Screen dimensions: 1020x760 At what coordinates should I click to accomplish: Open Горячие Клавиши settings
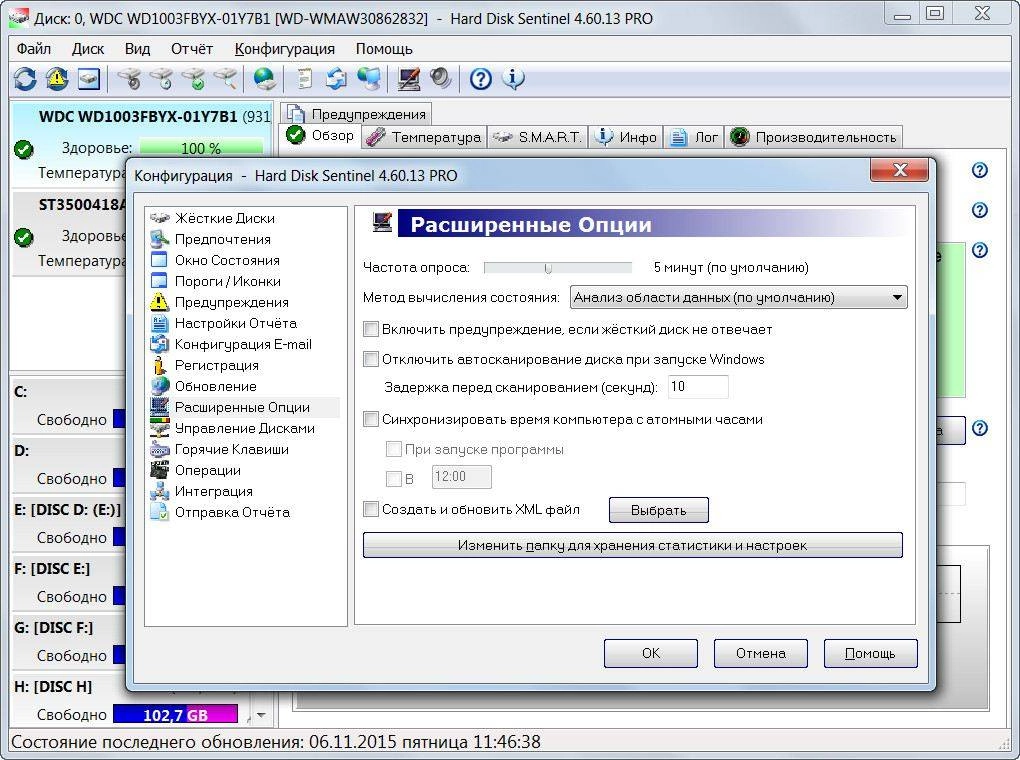click(x=232, y=449)
